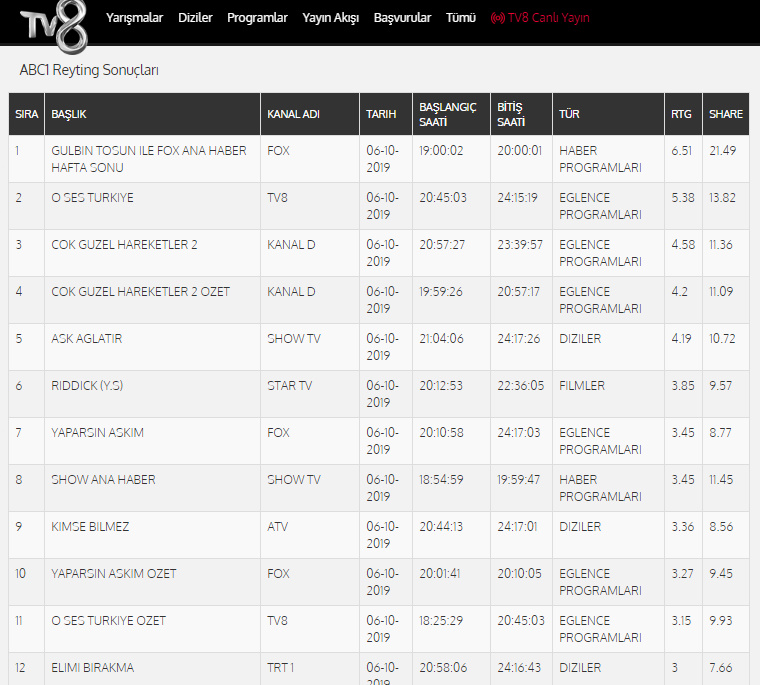Screen dimensions: 760x685
Task: Click the ABC1 Reyting Sonuçları heading
Action: pyautogui.click(x=89, y=71)
